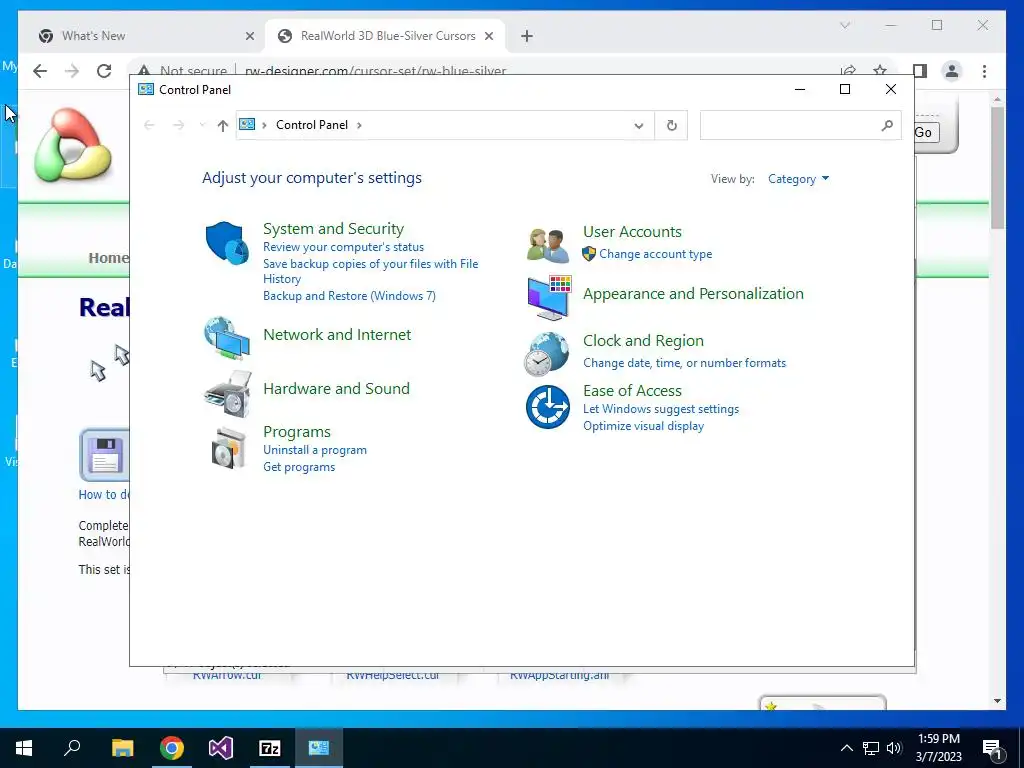This screenshot has width=1024, height=768.
Task: Bookmark this page with the star icon
Action: [880, 70]
